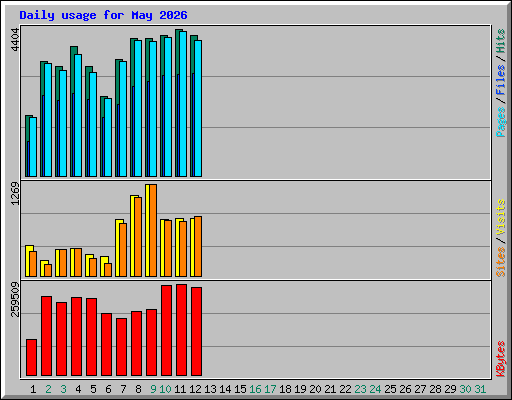512x400 pixels.
Task: Click the day 10 red KBytes bar
Action: (x=166, y=331)
